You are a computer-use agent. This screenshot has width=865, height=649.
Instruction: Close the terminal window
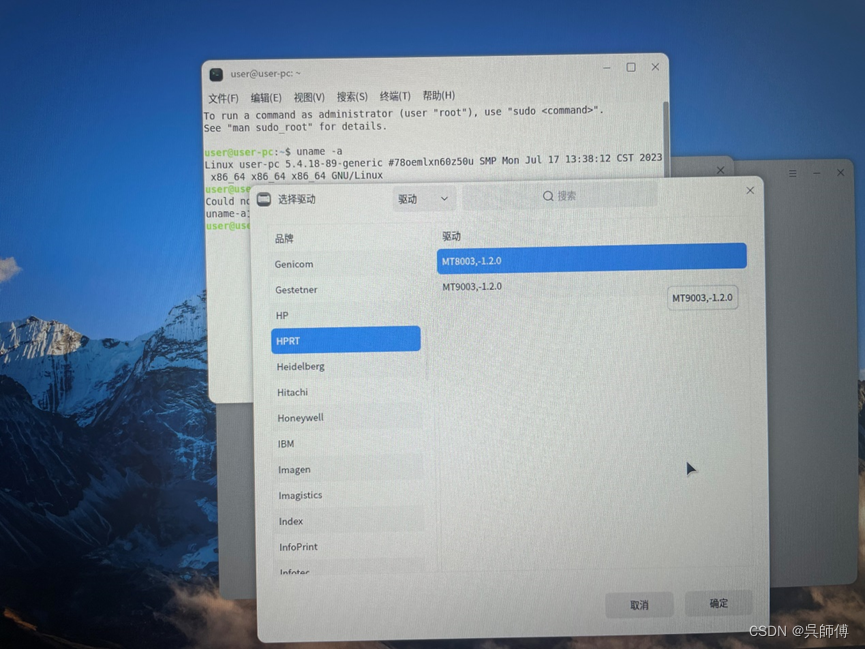coord(655,67)
